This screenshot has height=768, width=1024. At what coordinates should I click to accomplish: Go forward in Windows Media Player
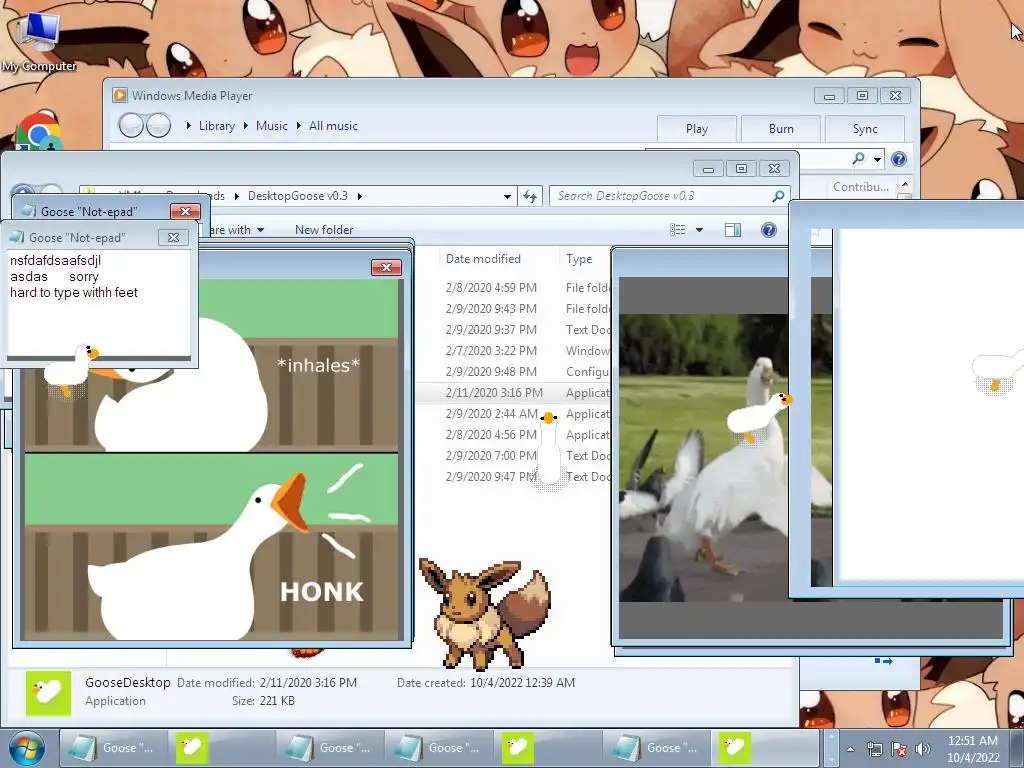(x=158, y=125)
